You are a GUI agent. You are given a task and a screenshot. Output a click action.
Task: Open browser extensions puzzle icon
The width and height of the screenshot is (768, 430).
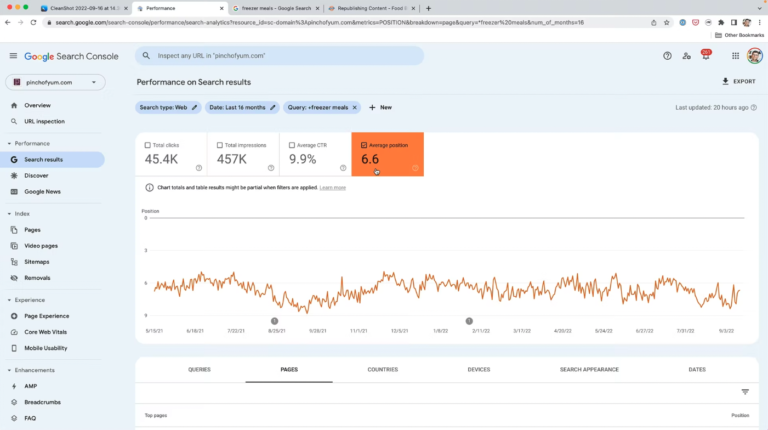click(x=721, y=23)
